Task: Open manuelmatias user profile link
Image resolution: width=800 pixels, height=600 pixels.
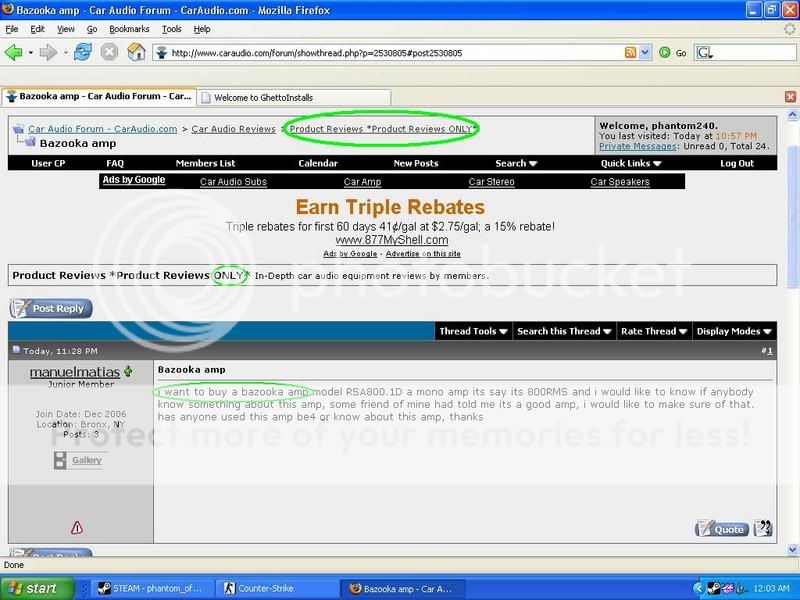Action: pyautogui.click(x=74, y=372)
